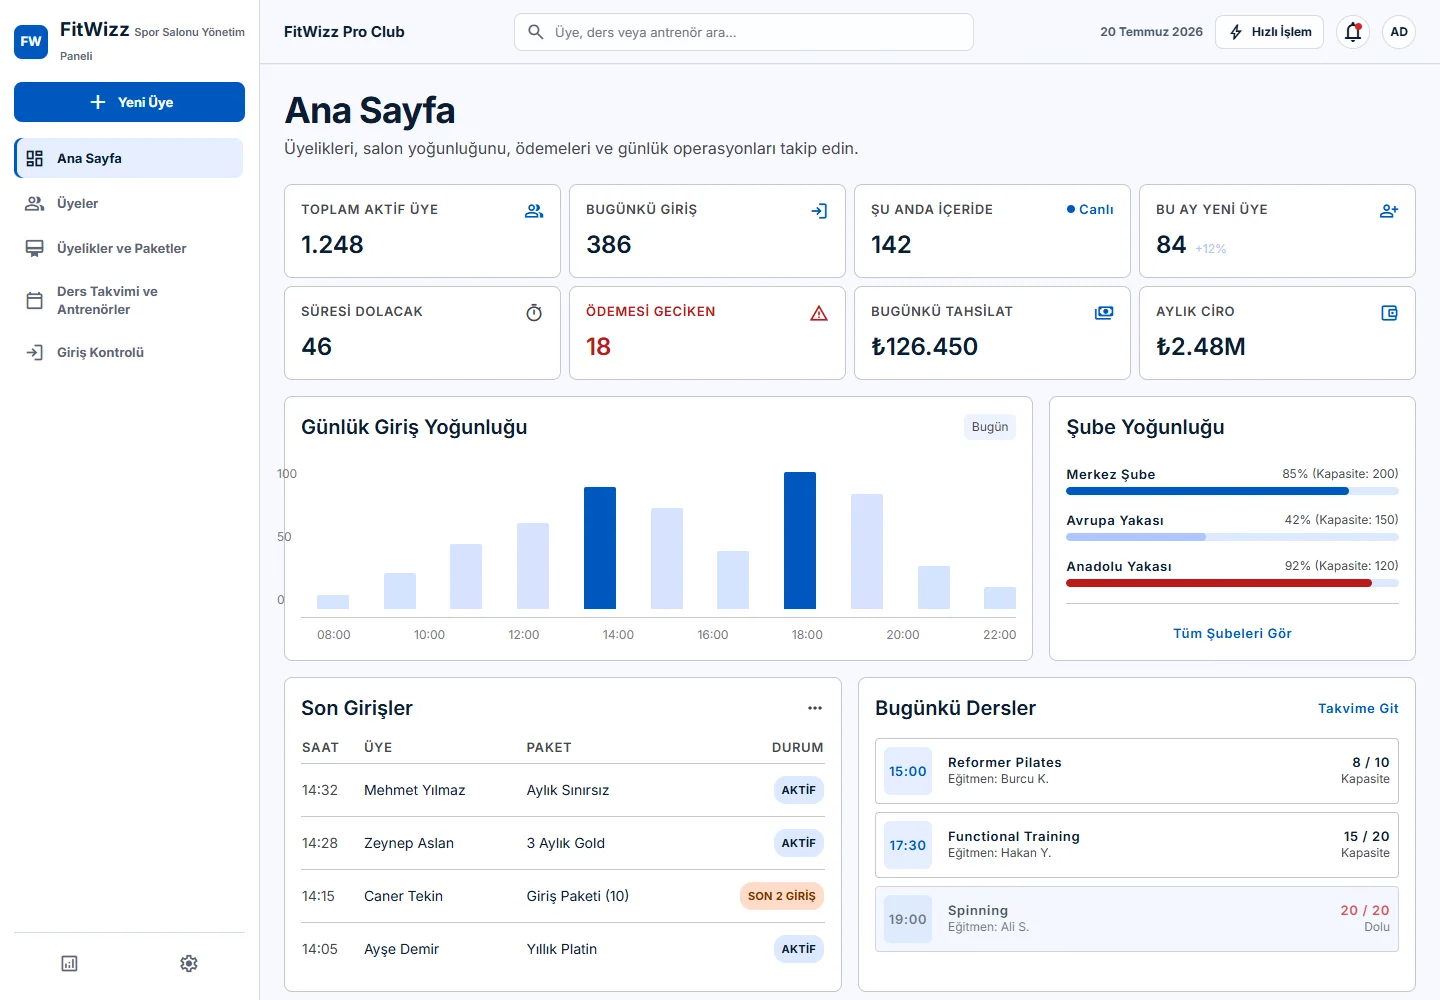
Task: Open notifications bell
Action: tap(1353, 32)
